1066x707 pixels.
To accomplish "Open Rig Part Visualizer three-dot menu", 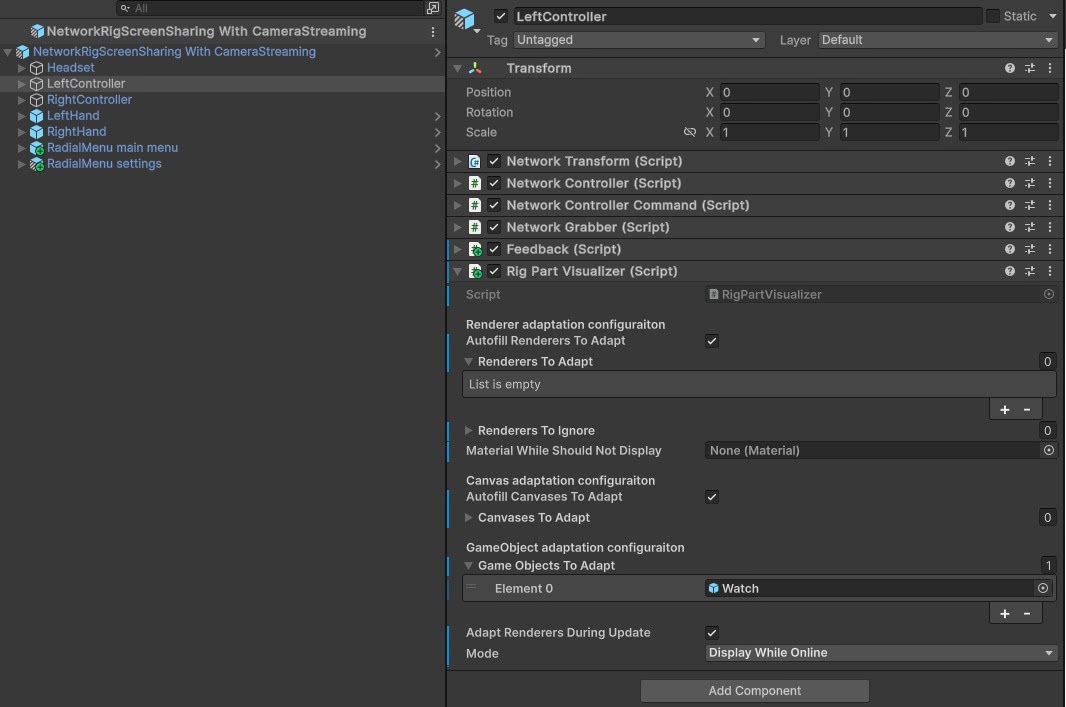I will [1049, 271].
